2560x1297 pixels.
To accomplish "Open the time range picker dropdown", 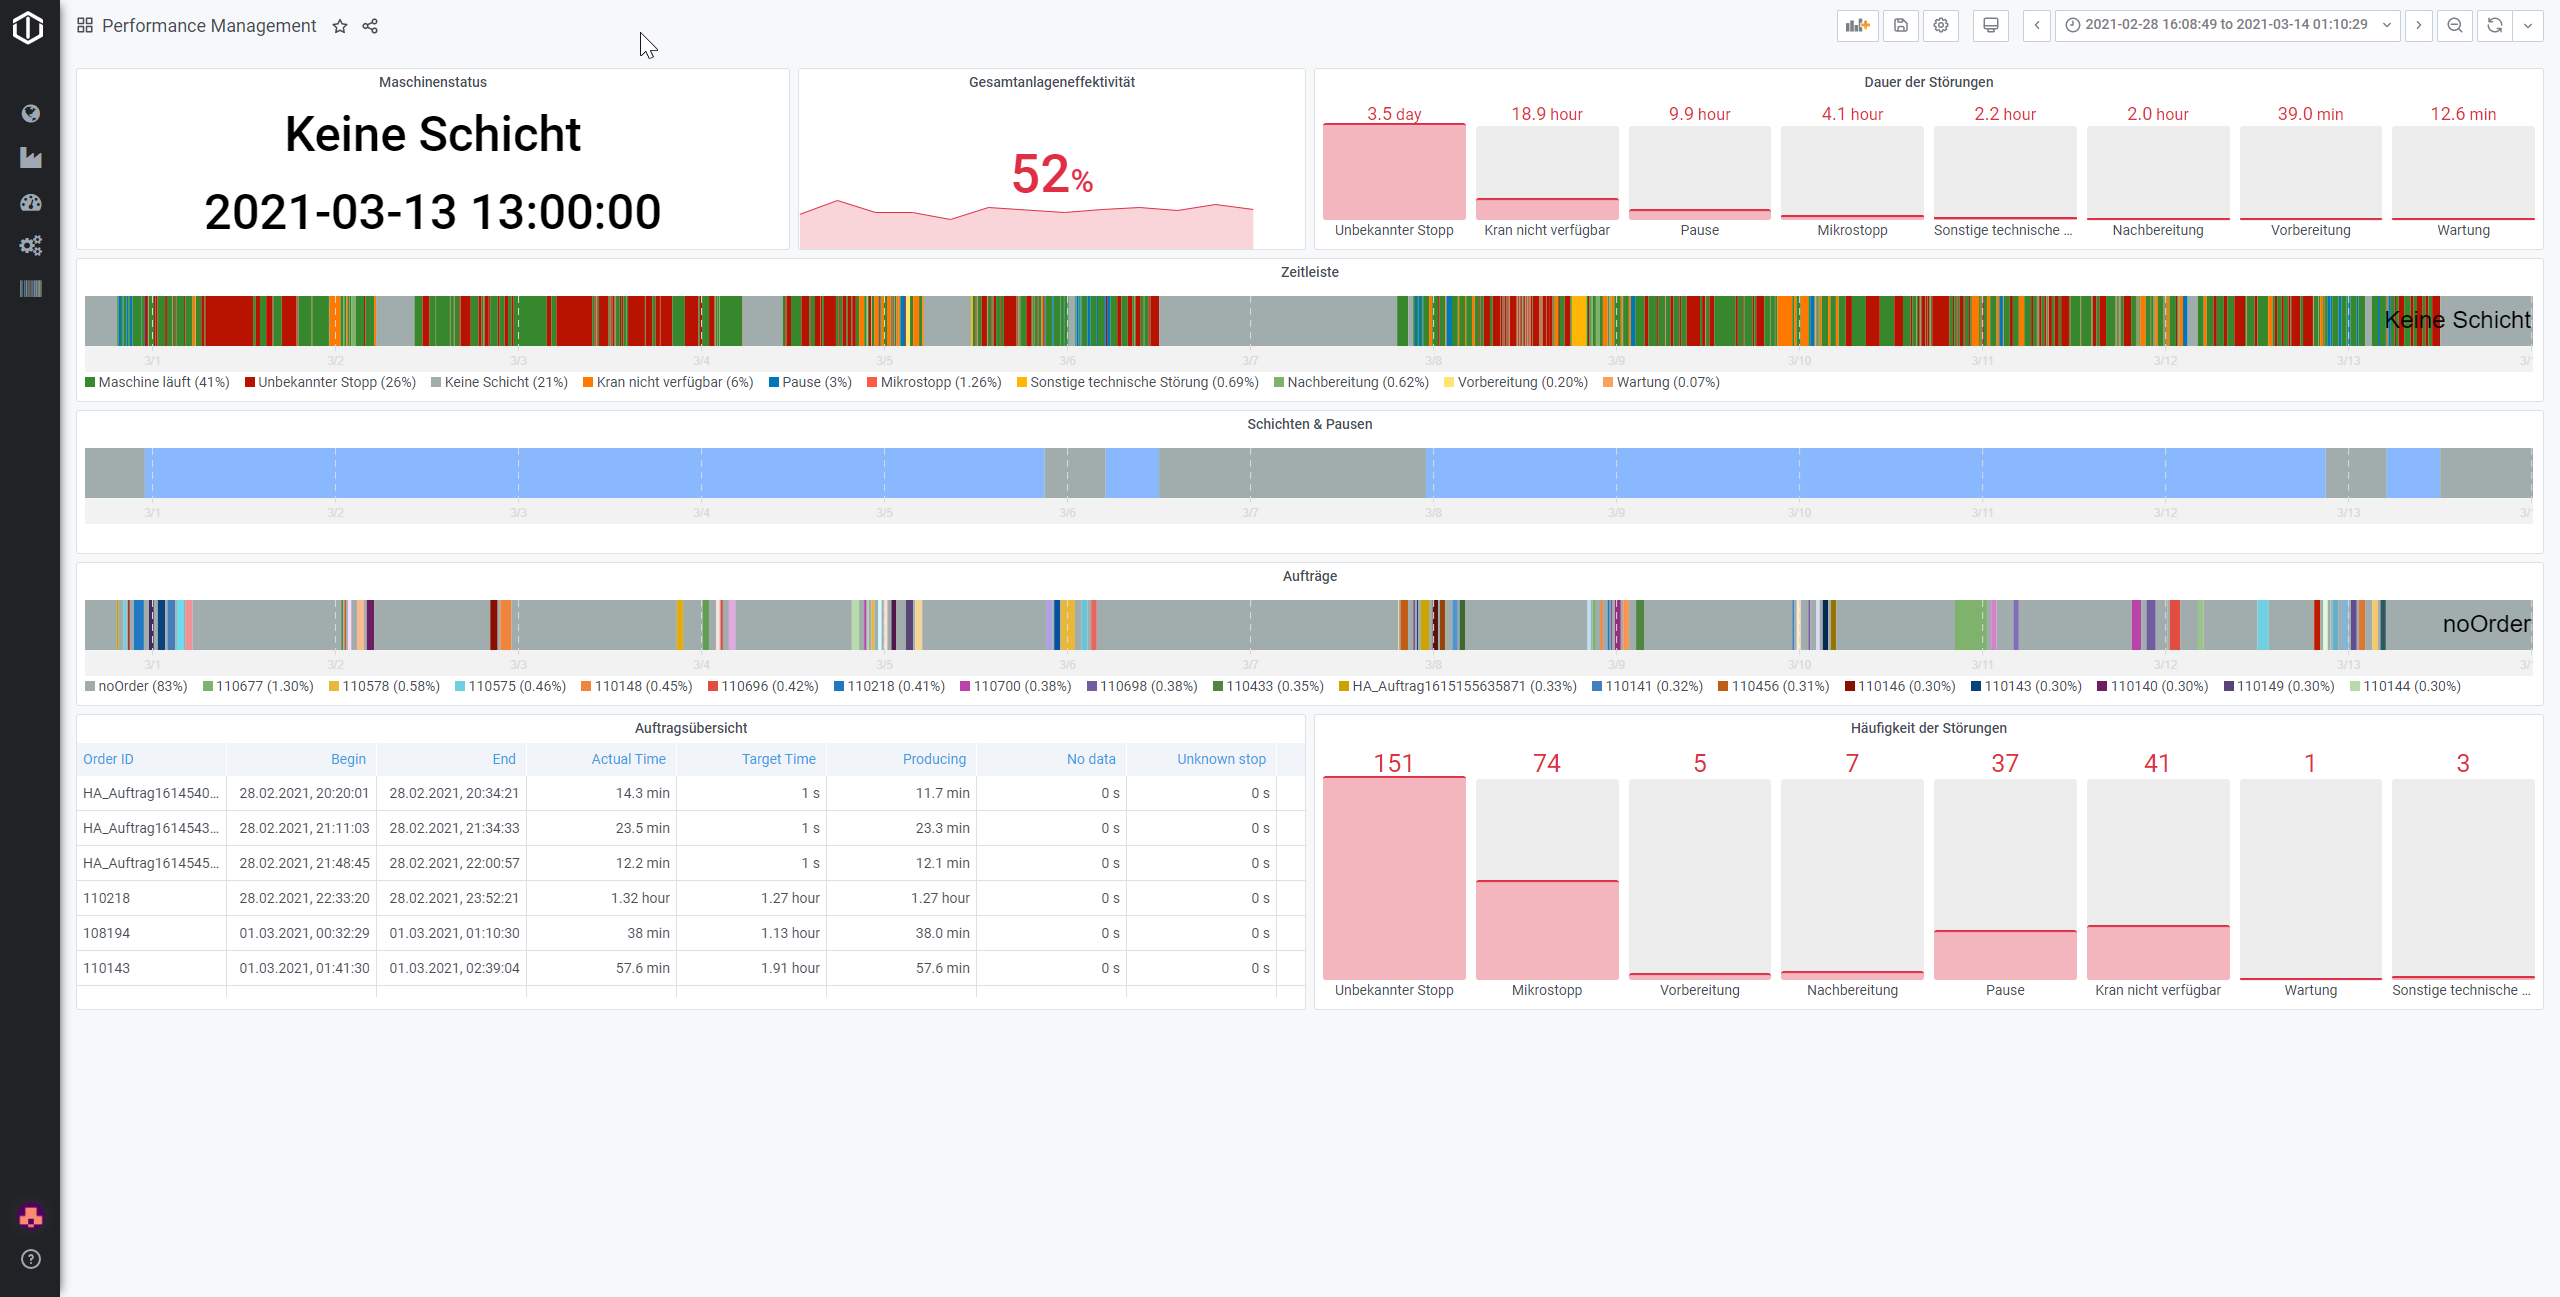I will [2228, 25].
